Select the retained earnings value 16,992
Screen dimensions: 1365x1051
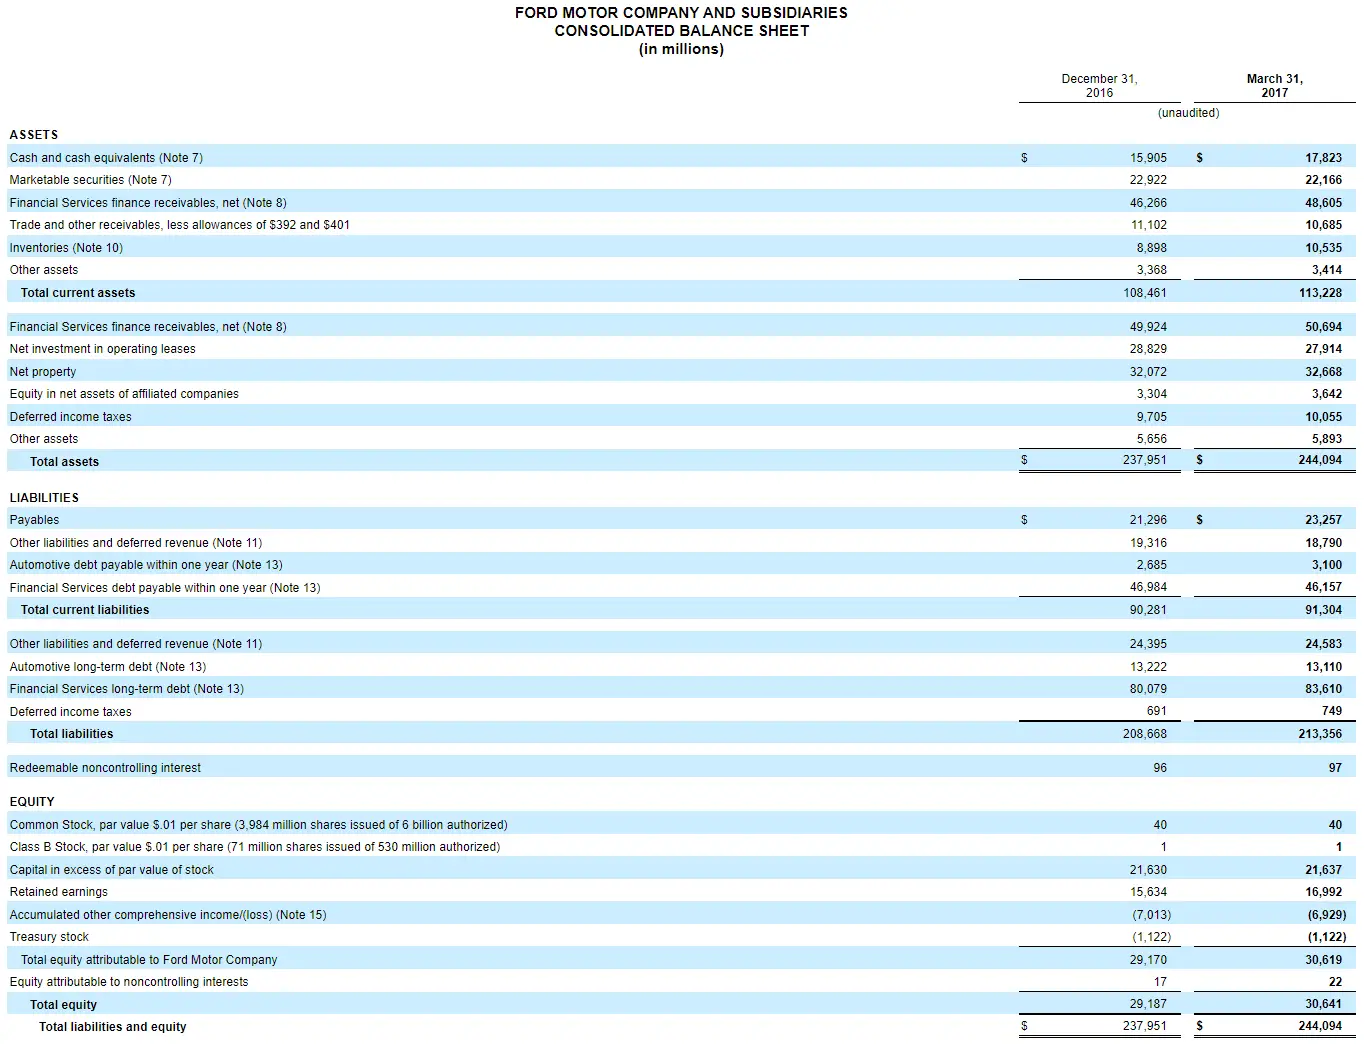click(x=1324, y=892)
